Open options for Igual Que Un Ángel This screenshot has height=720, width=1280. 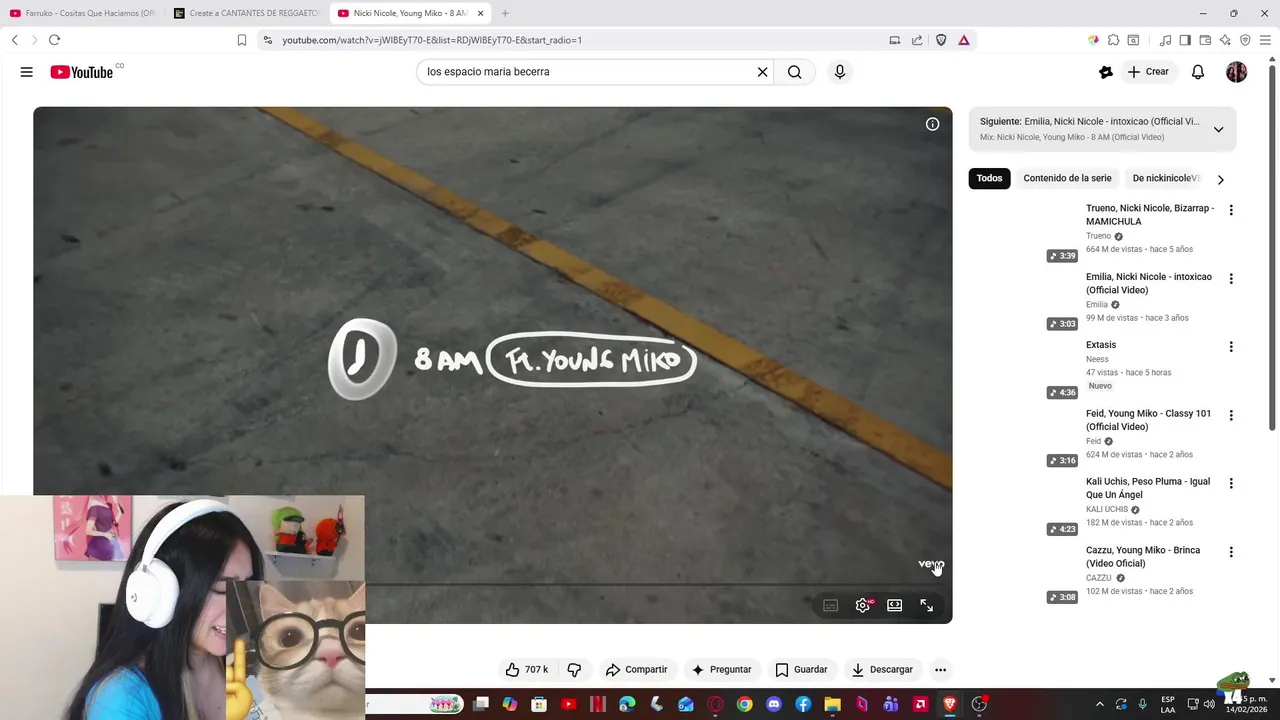[x=1231, y=483]
